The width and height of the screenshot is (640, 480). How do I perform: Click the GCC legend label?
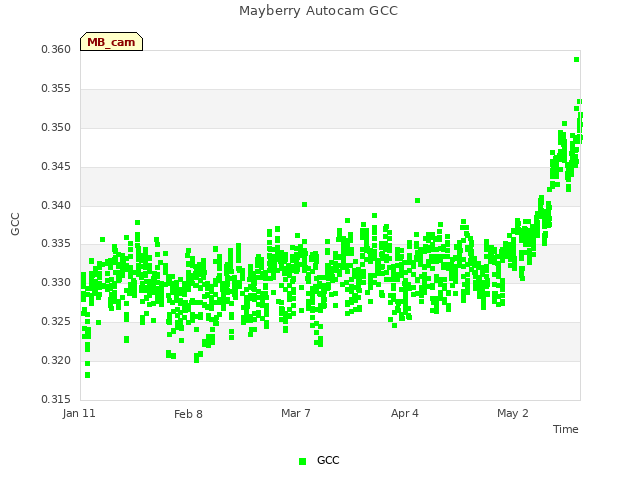click(328, 460)
